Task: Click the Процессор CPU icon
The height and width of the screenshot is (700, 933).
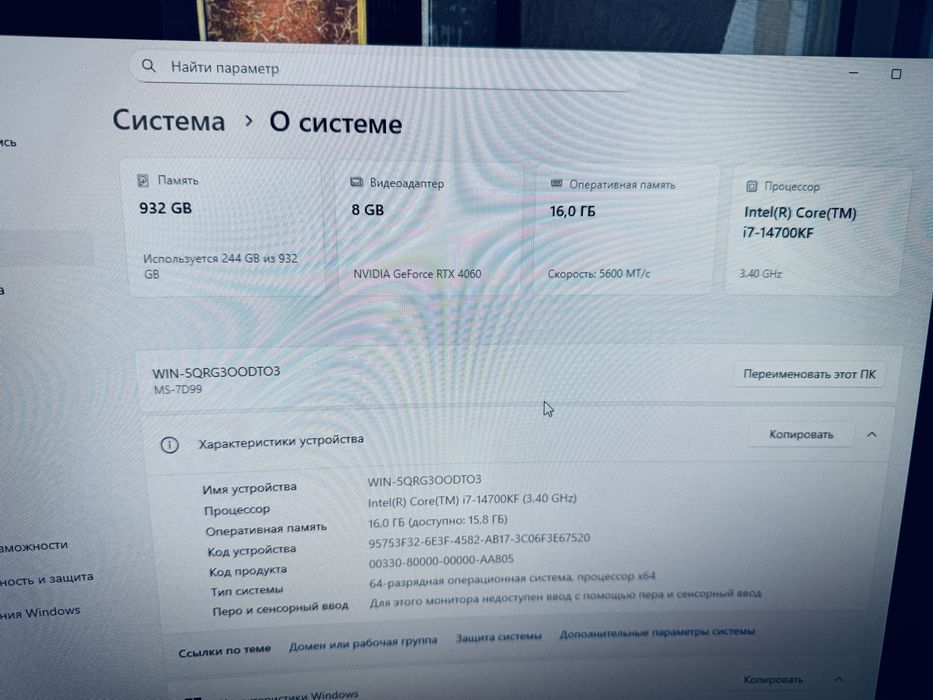Action: [x=752, y=186]
